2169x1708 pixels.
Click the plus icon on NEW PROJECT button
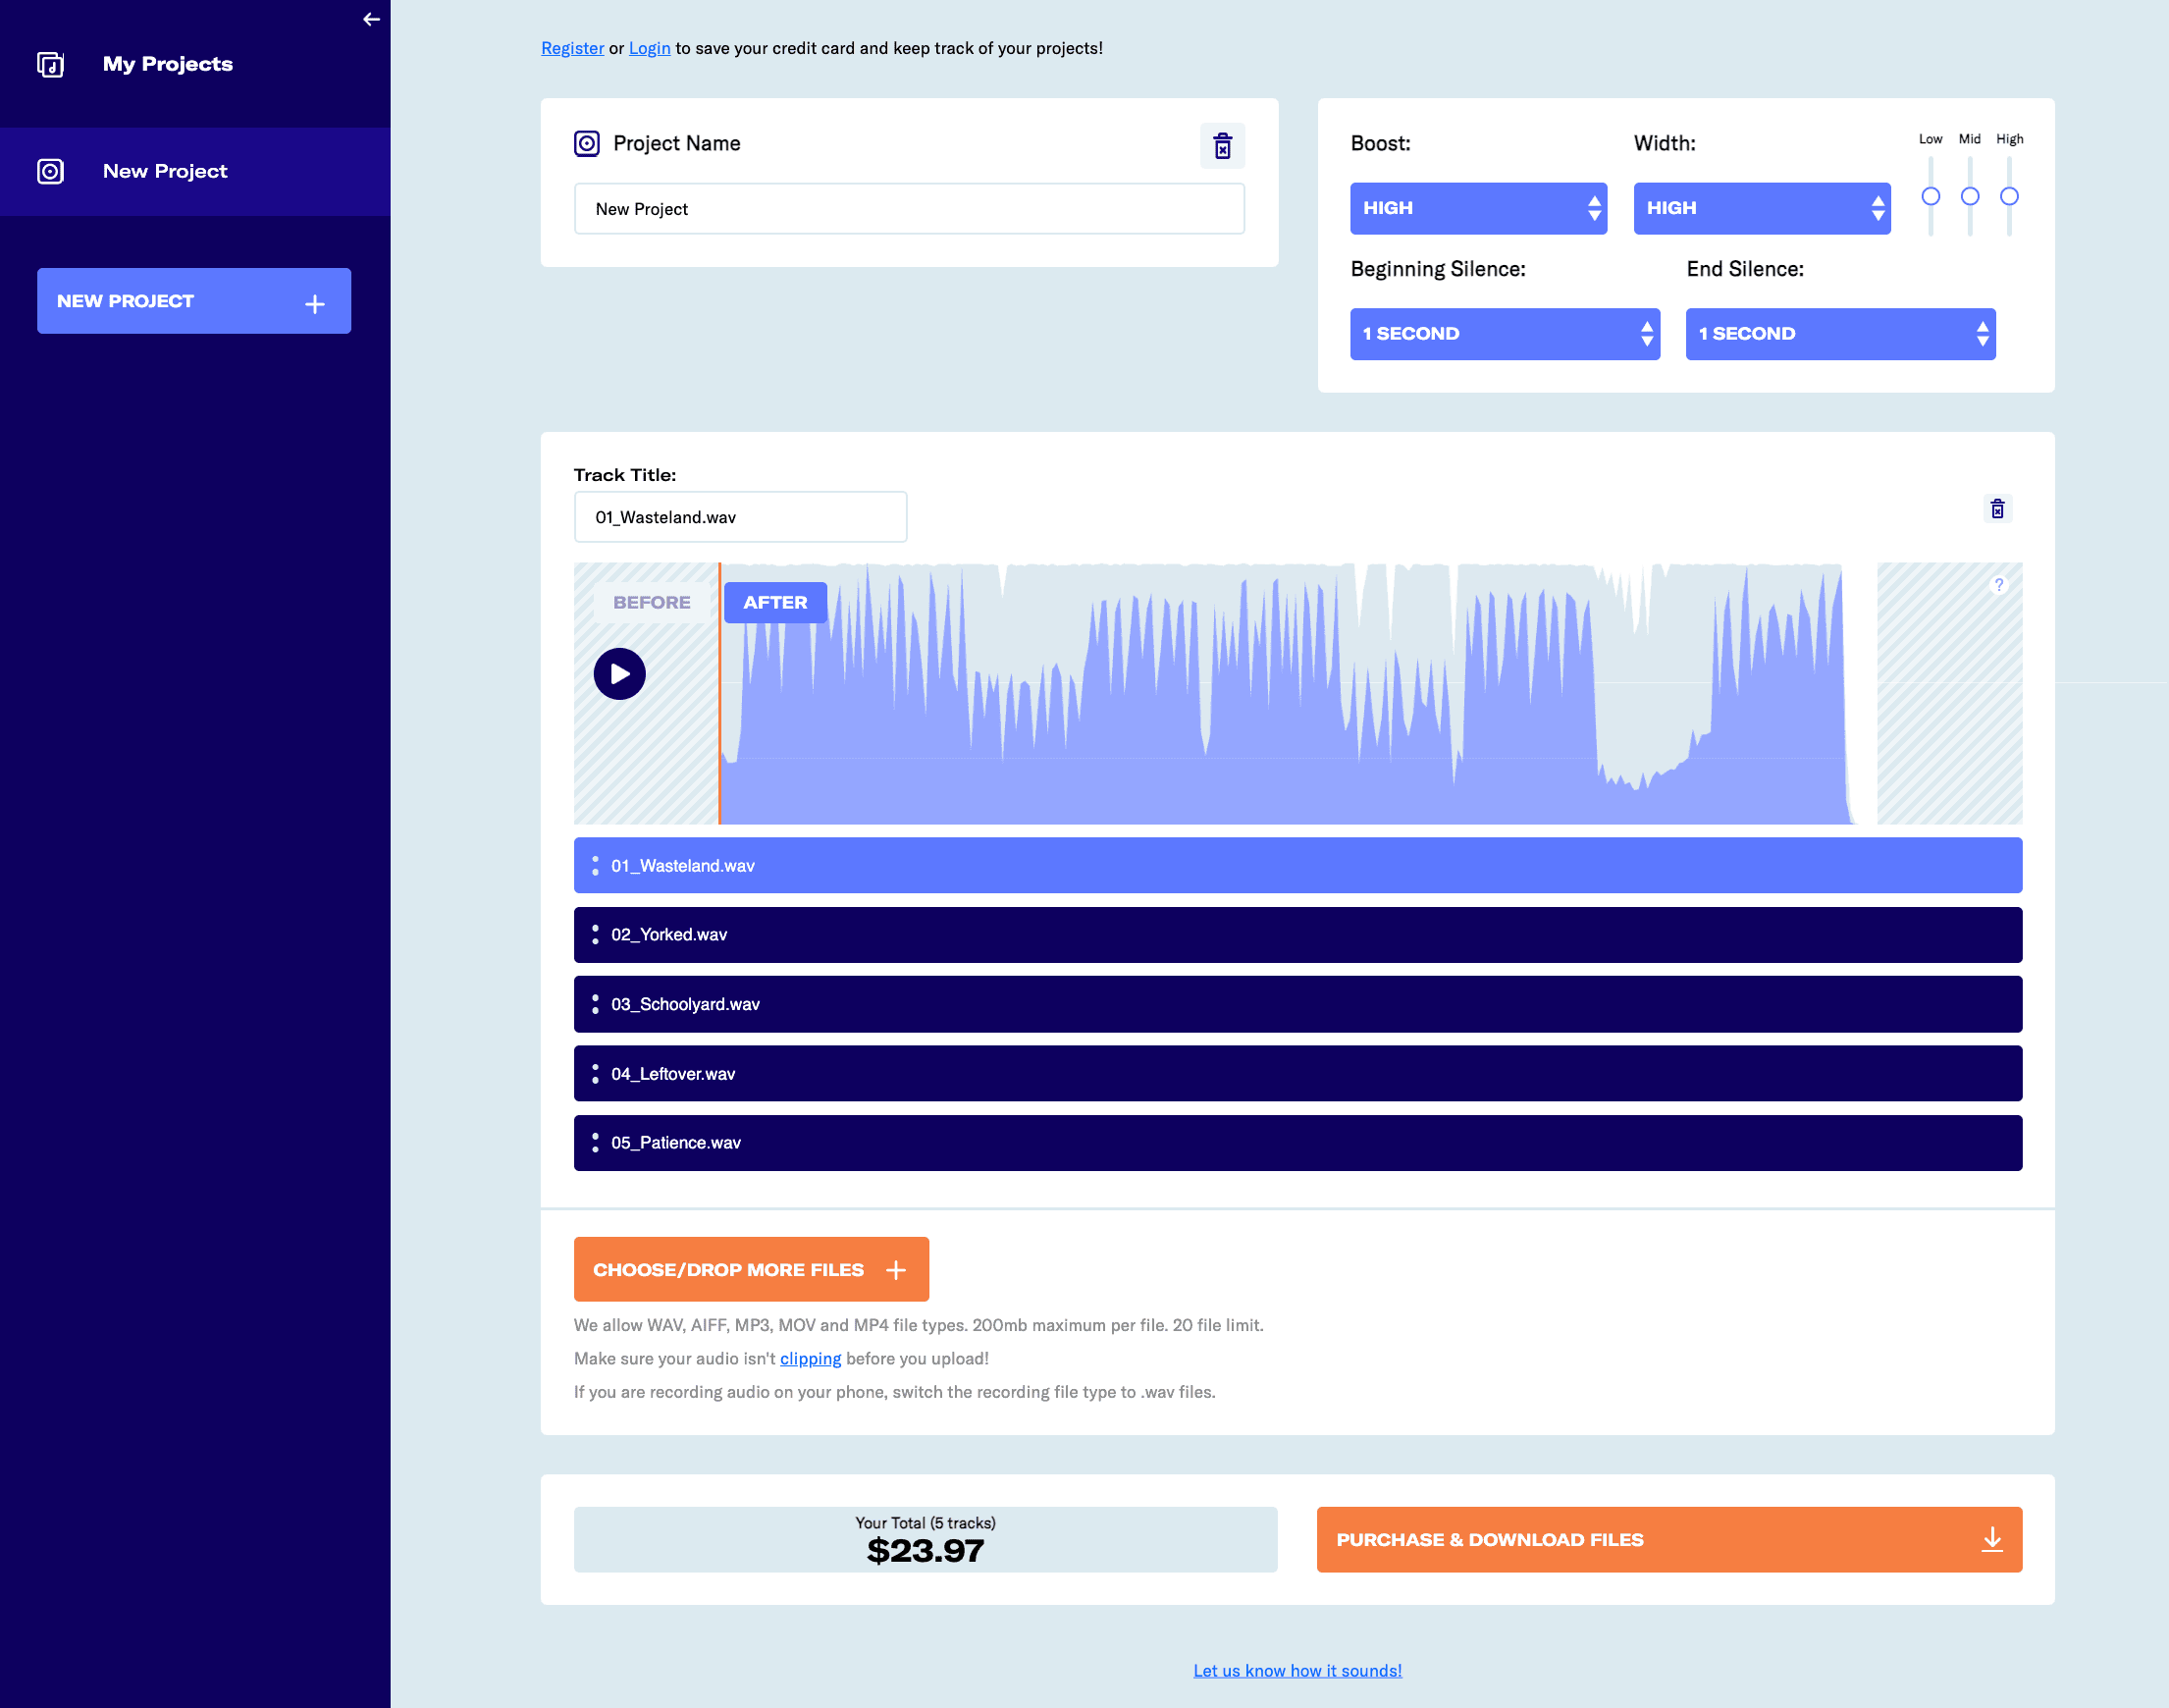click(x=315, y=303)
